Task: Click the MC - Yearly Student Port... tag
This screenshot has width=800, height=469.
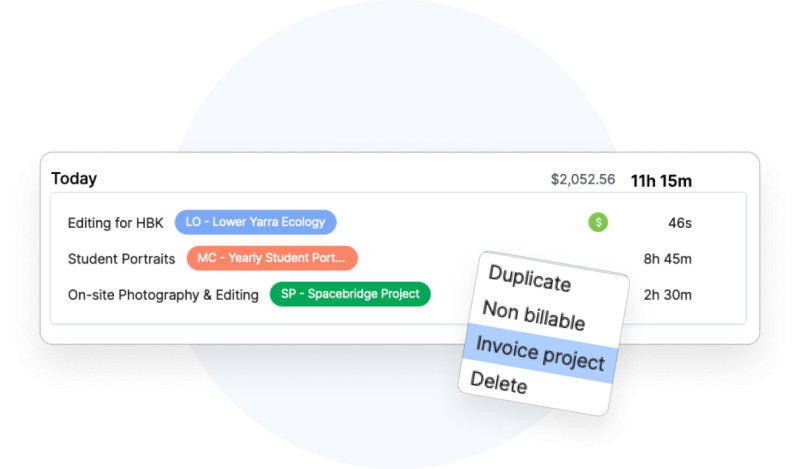Action: pyautogui.click(x=272, y=258)
